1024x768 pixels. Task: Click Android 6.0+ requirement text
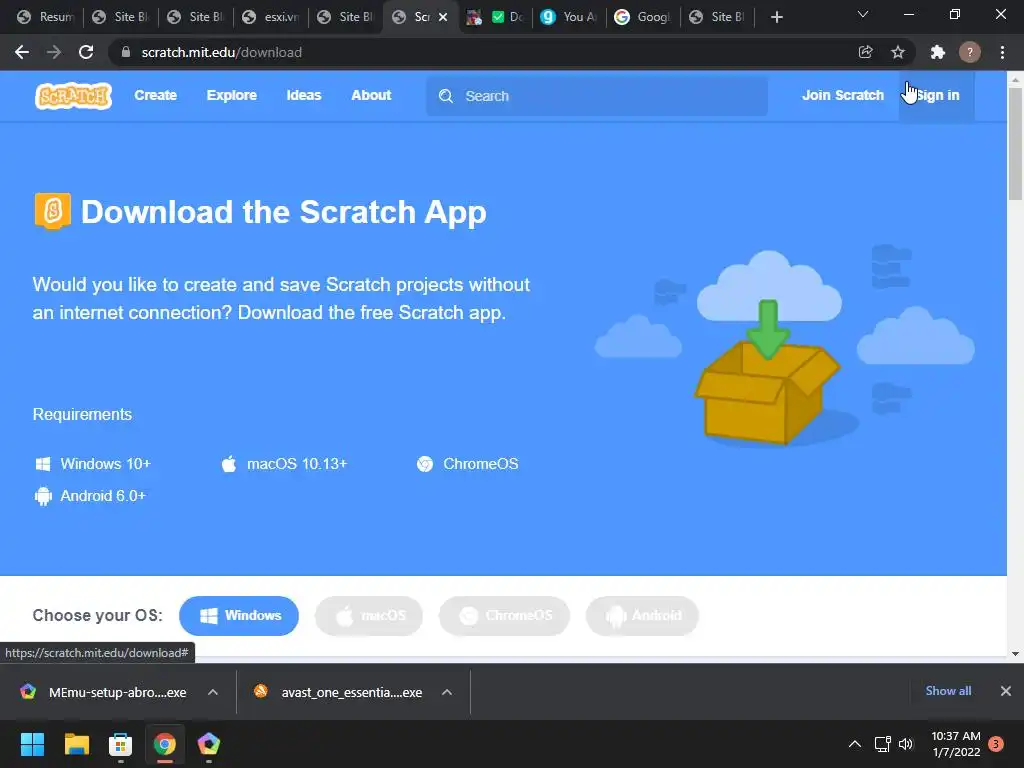(103, 496)
